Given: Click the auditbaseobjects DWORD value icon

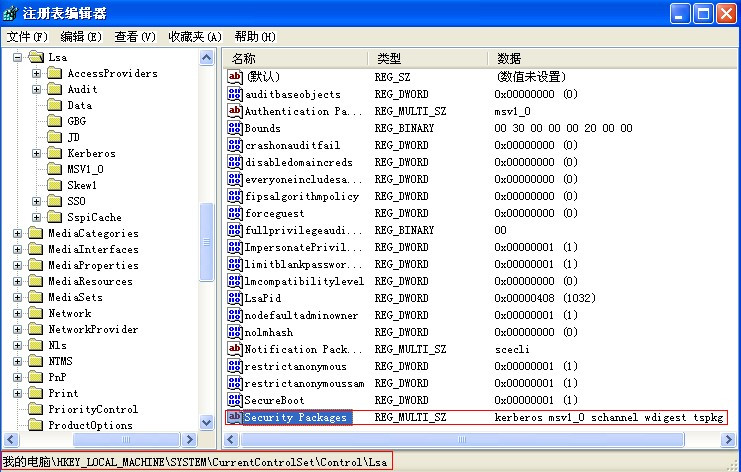Looking at the screenshot, I should click(235, 94).
